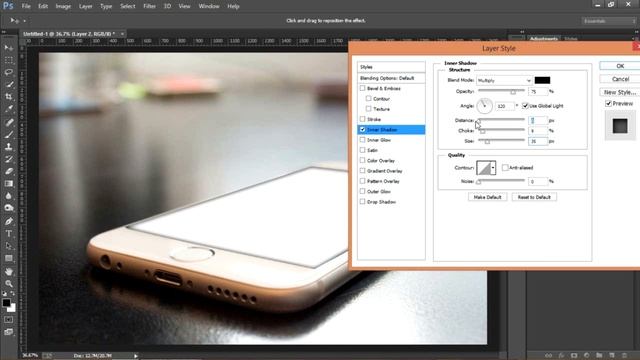Select the Dodge tool
This screenshot has height=360, width=640.
(9, 208)
